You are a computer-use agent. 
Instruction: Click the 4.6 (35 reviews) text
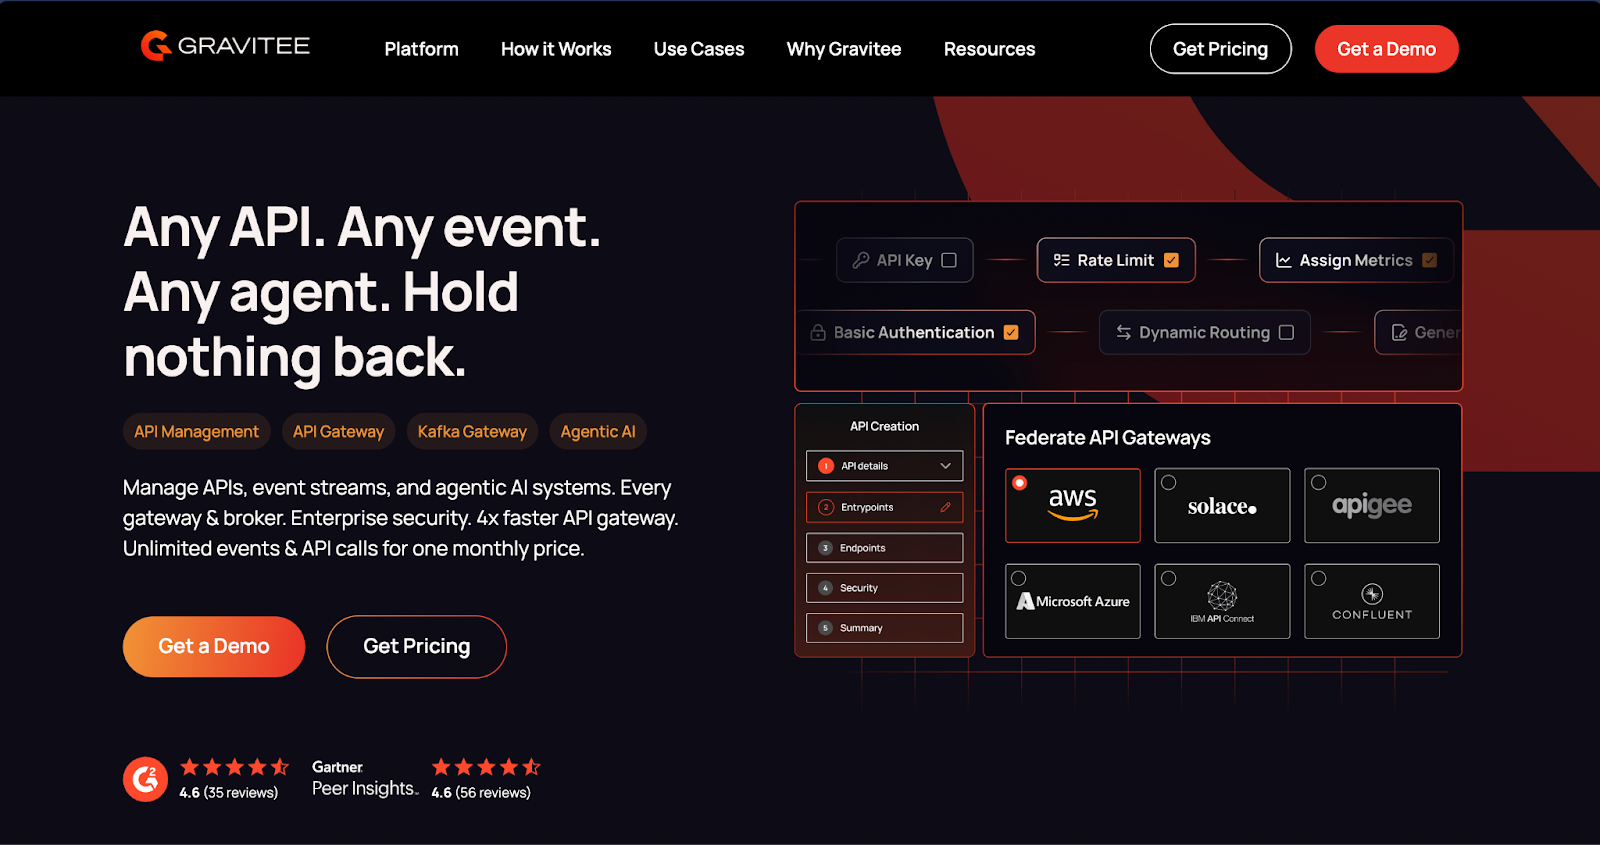pyautogui.click(x=228, y=792)
